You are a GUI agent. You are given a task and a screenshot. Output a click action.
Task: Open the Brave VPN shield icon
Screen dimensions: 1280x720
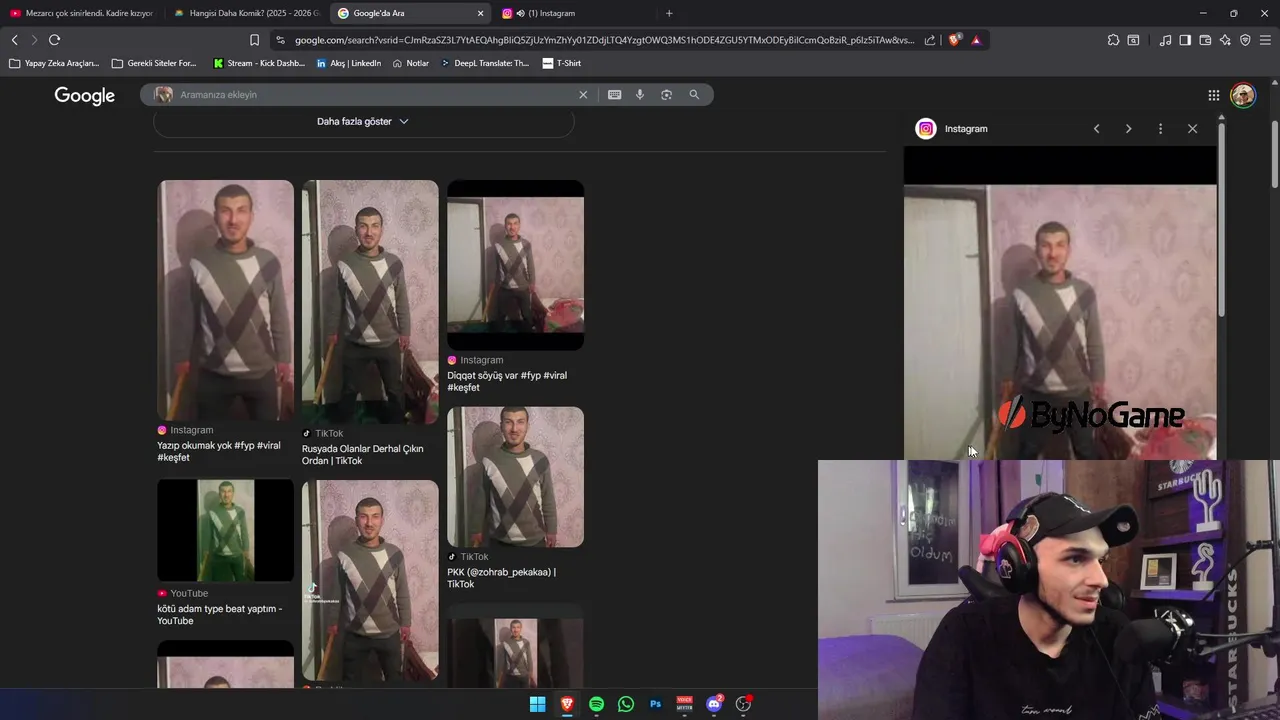point(1245,40)
